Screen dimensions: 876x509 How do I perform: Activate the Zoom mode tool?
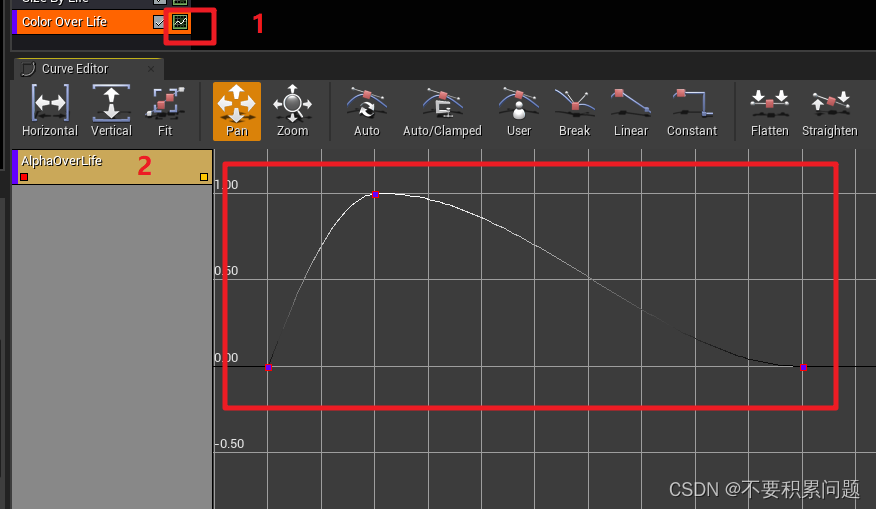point(292,111)
